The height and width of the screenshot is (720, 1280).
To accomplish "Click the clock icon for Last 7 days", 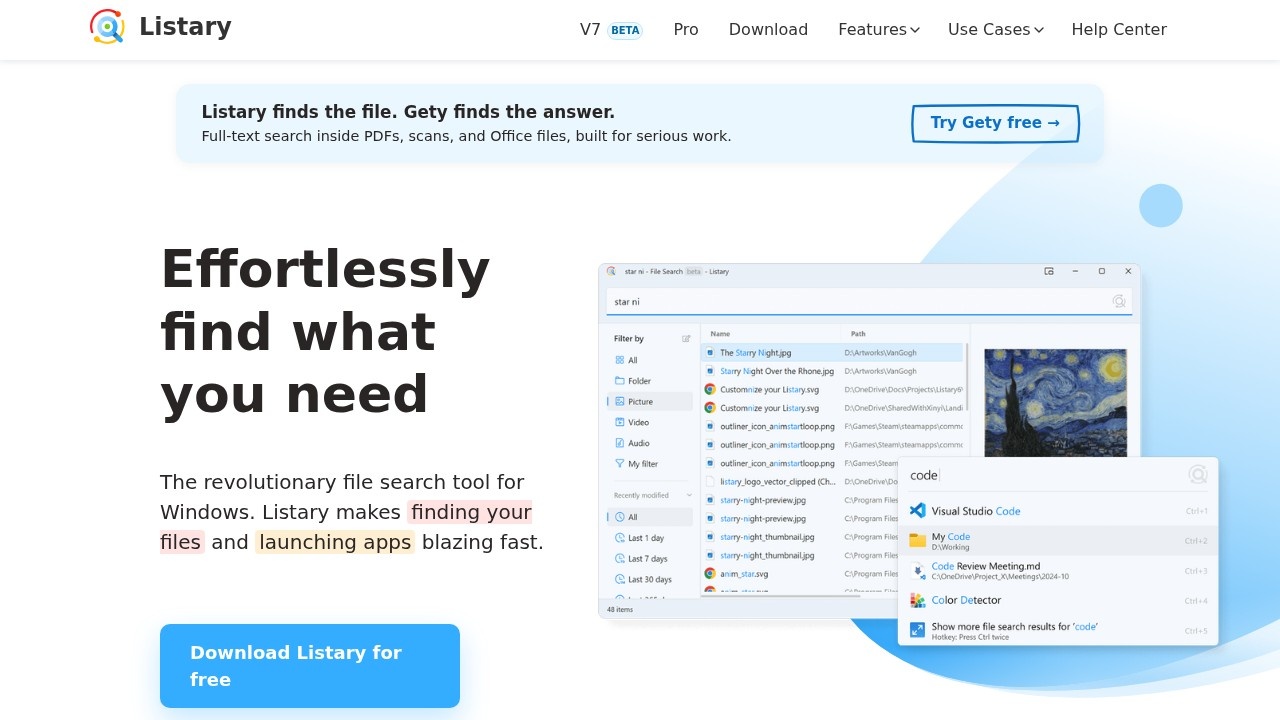I will click(x=620, y=559).
